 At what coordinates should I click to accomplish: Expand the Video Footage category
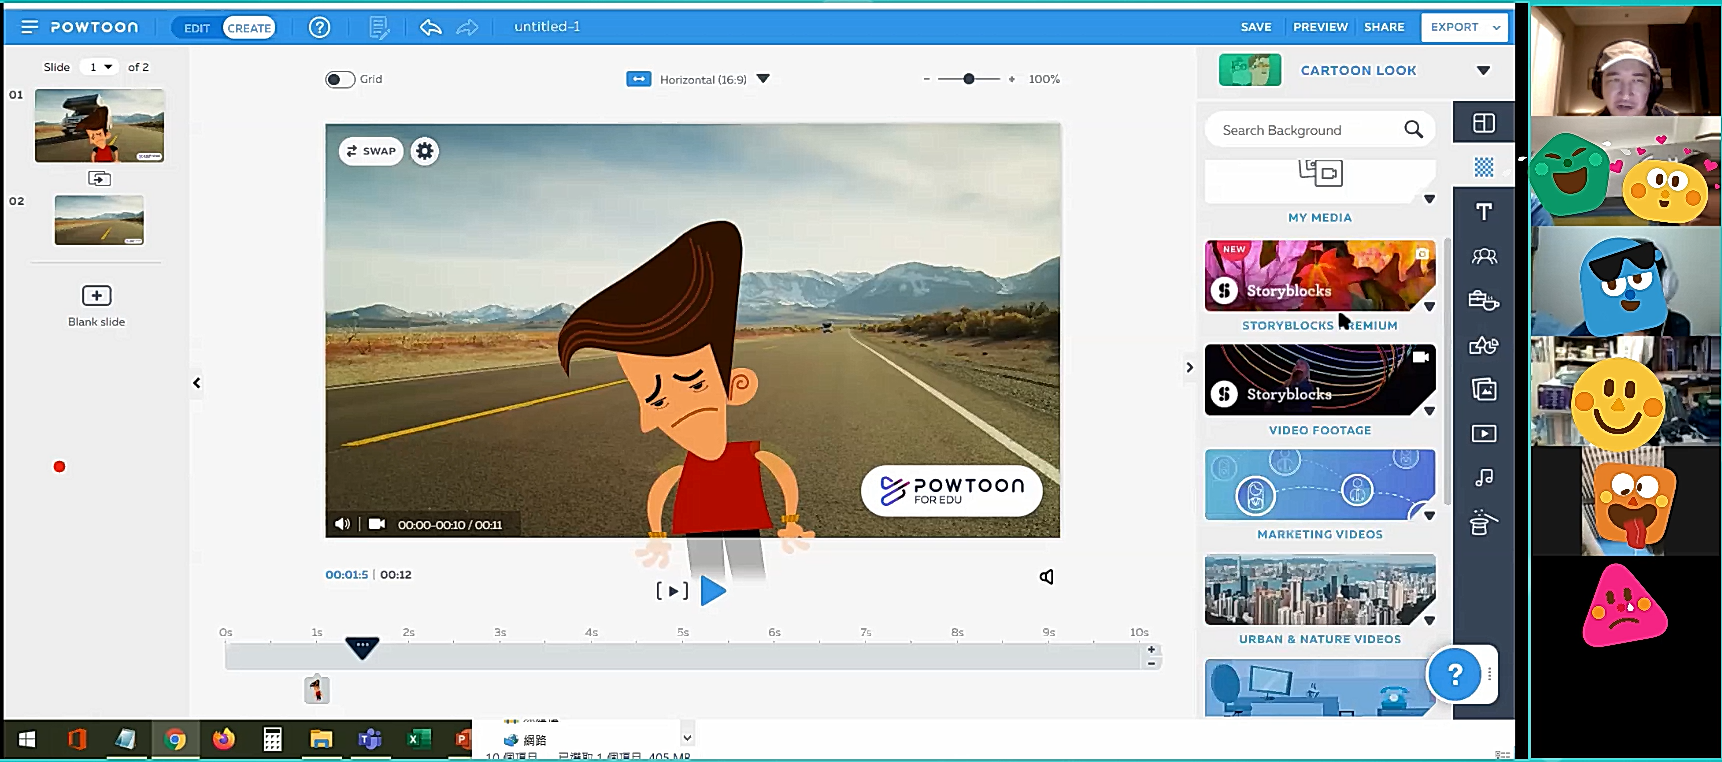(1429, 411)
